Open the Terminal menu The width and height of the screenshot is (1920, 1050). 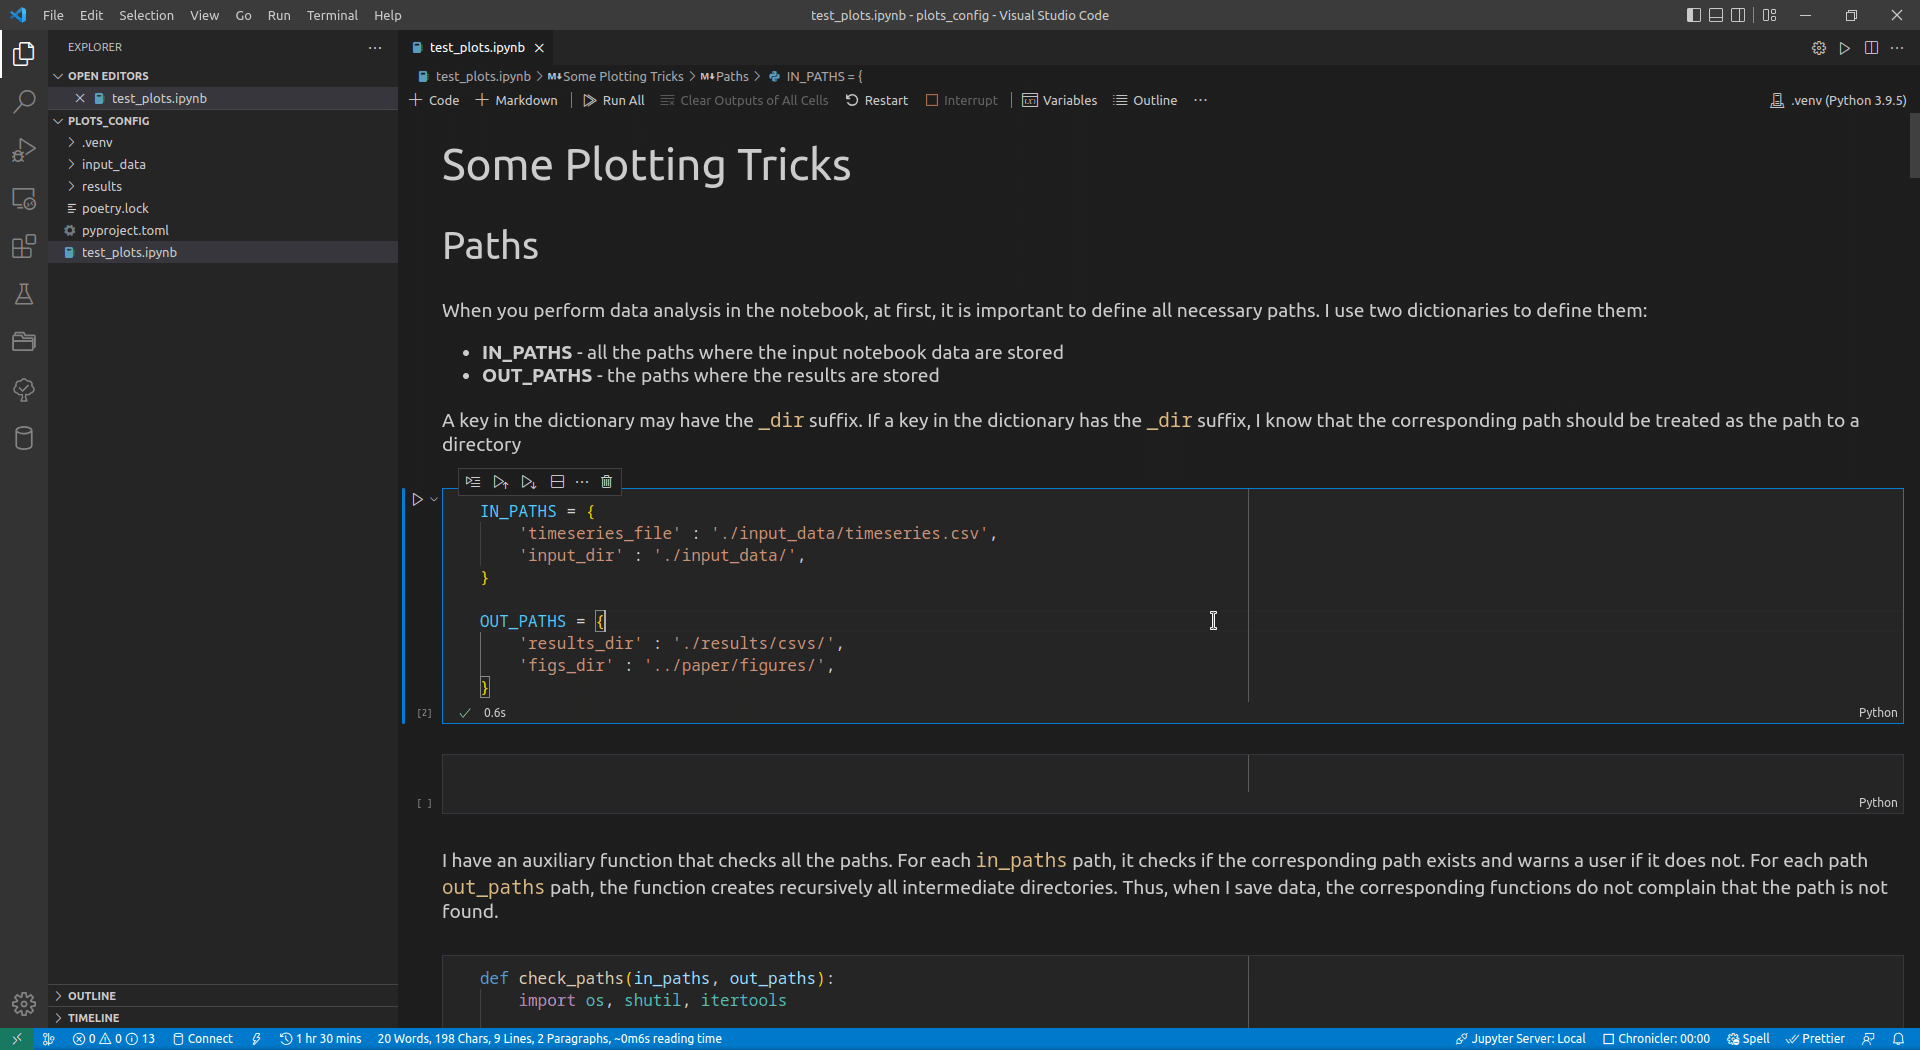(332, 15)
